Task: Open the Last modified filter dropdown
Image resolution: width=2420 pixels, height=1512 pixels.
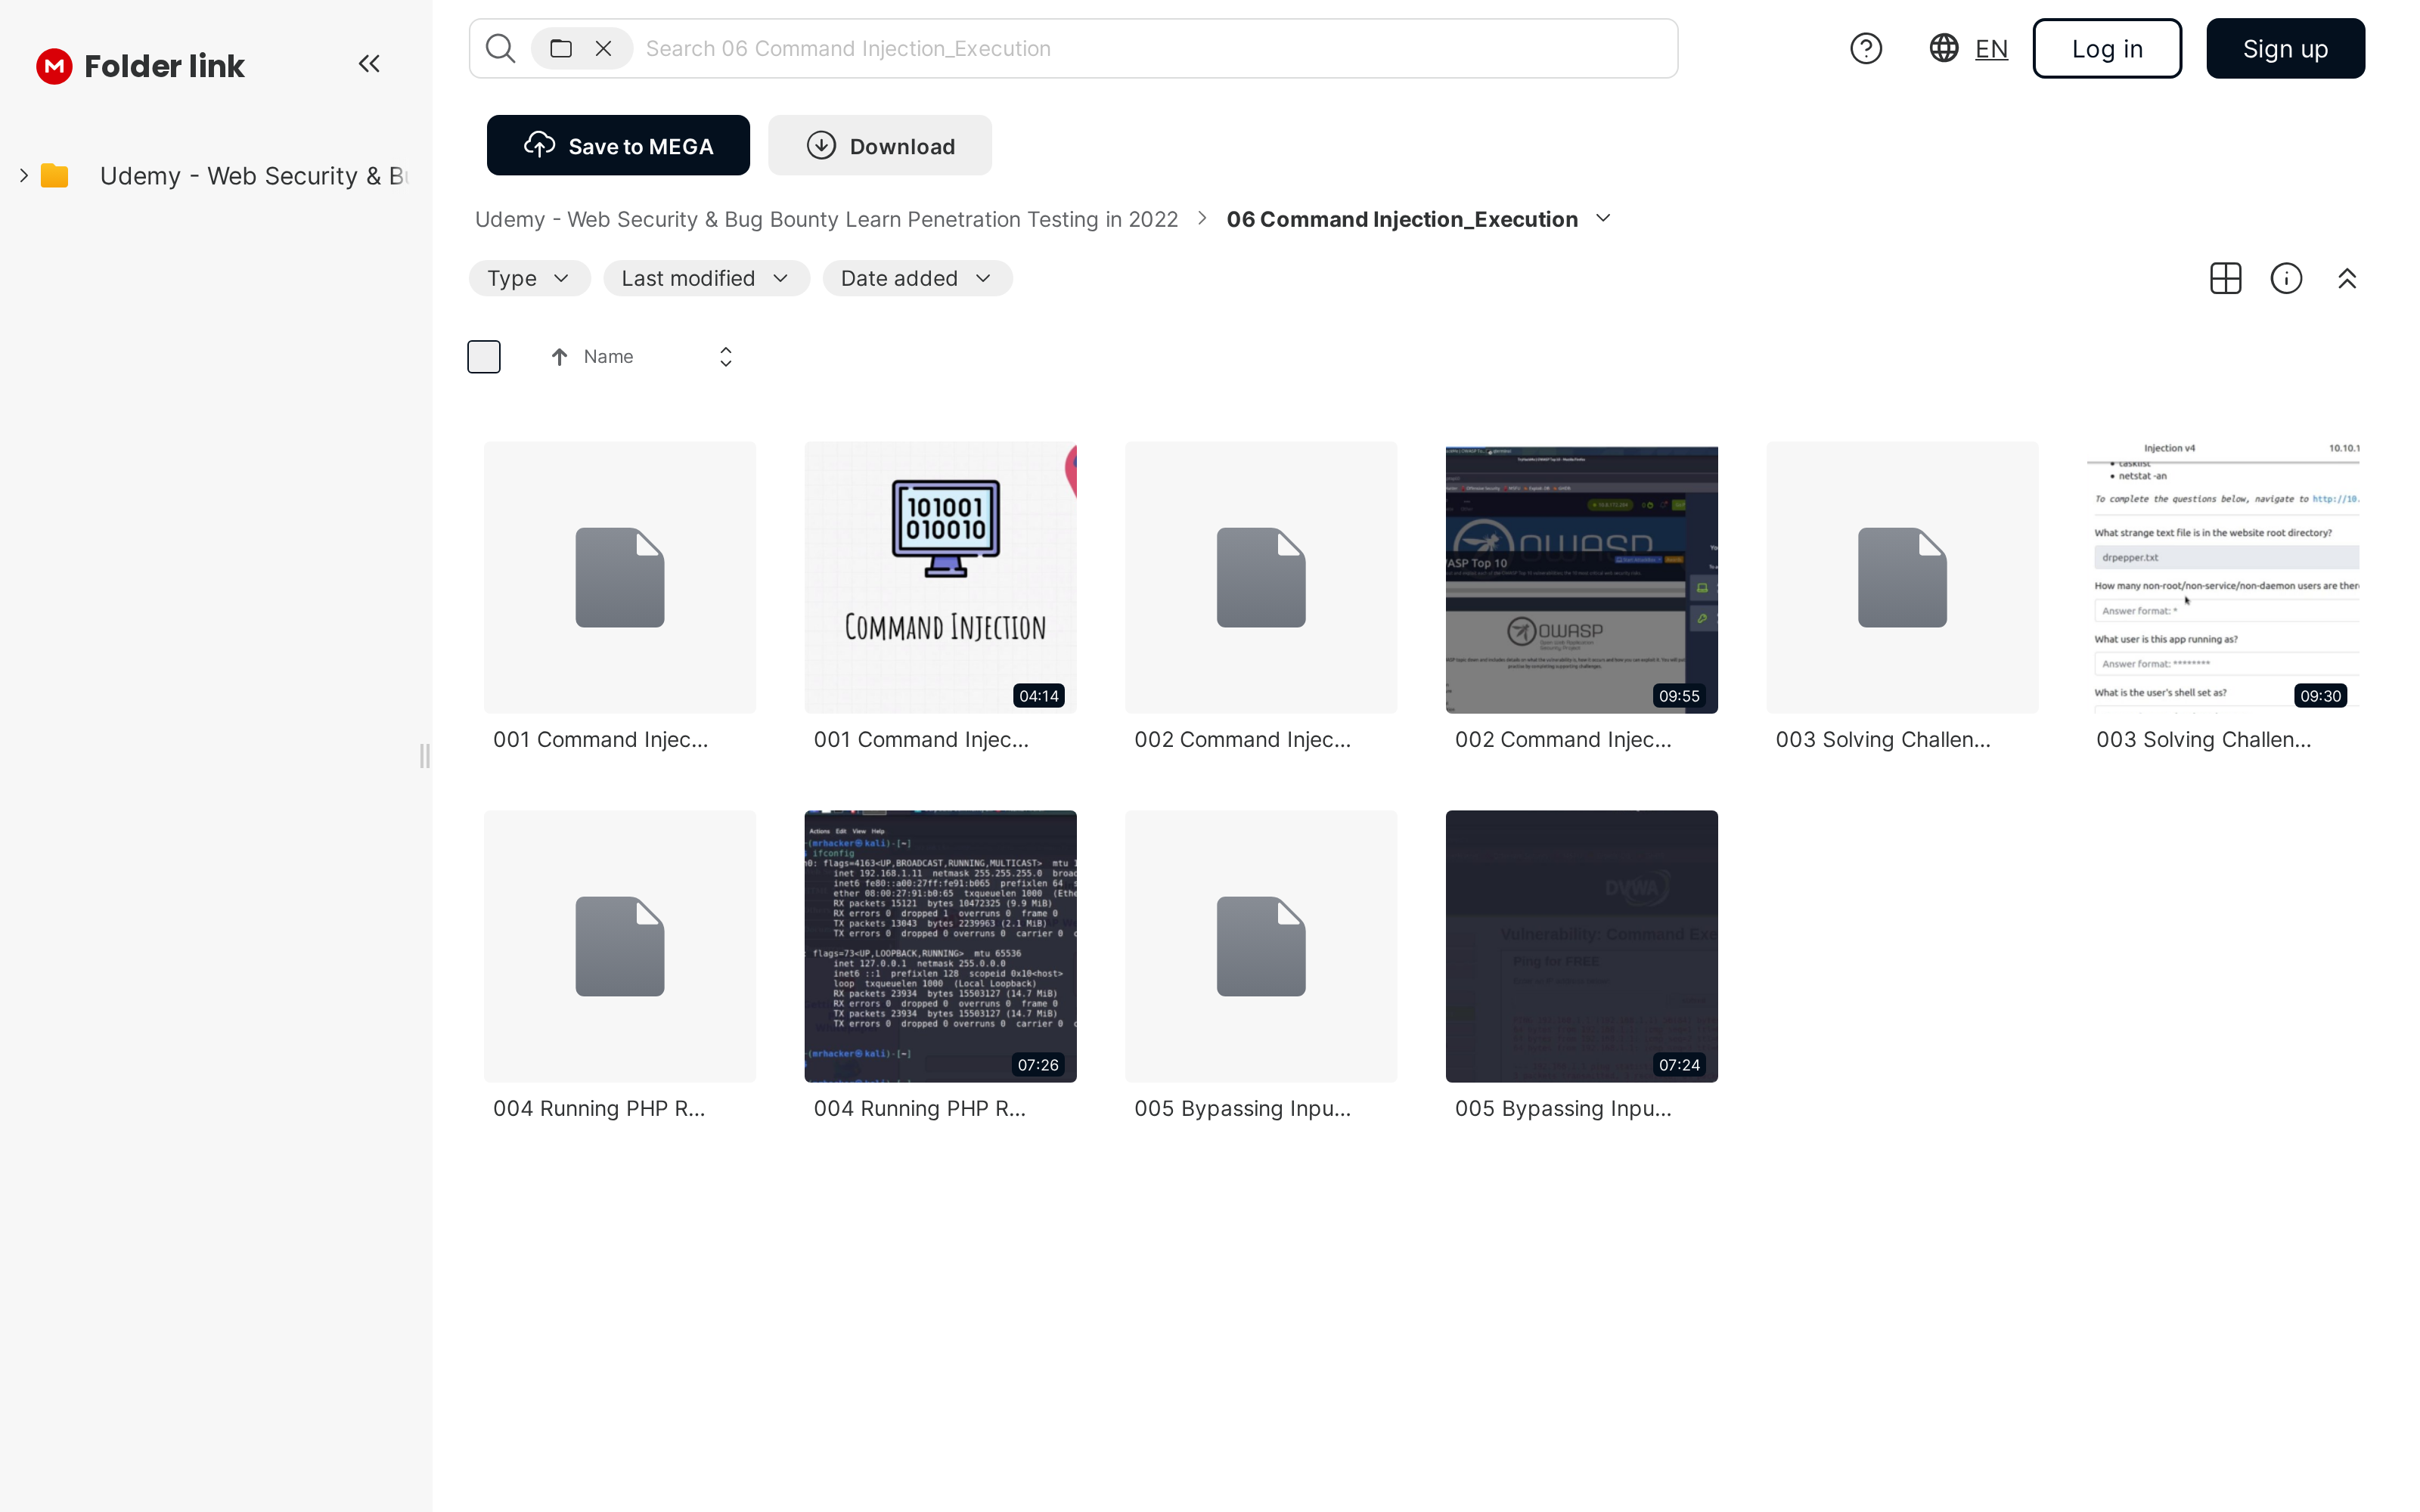Action: [706, 278]
